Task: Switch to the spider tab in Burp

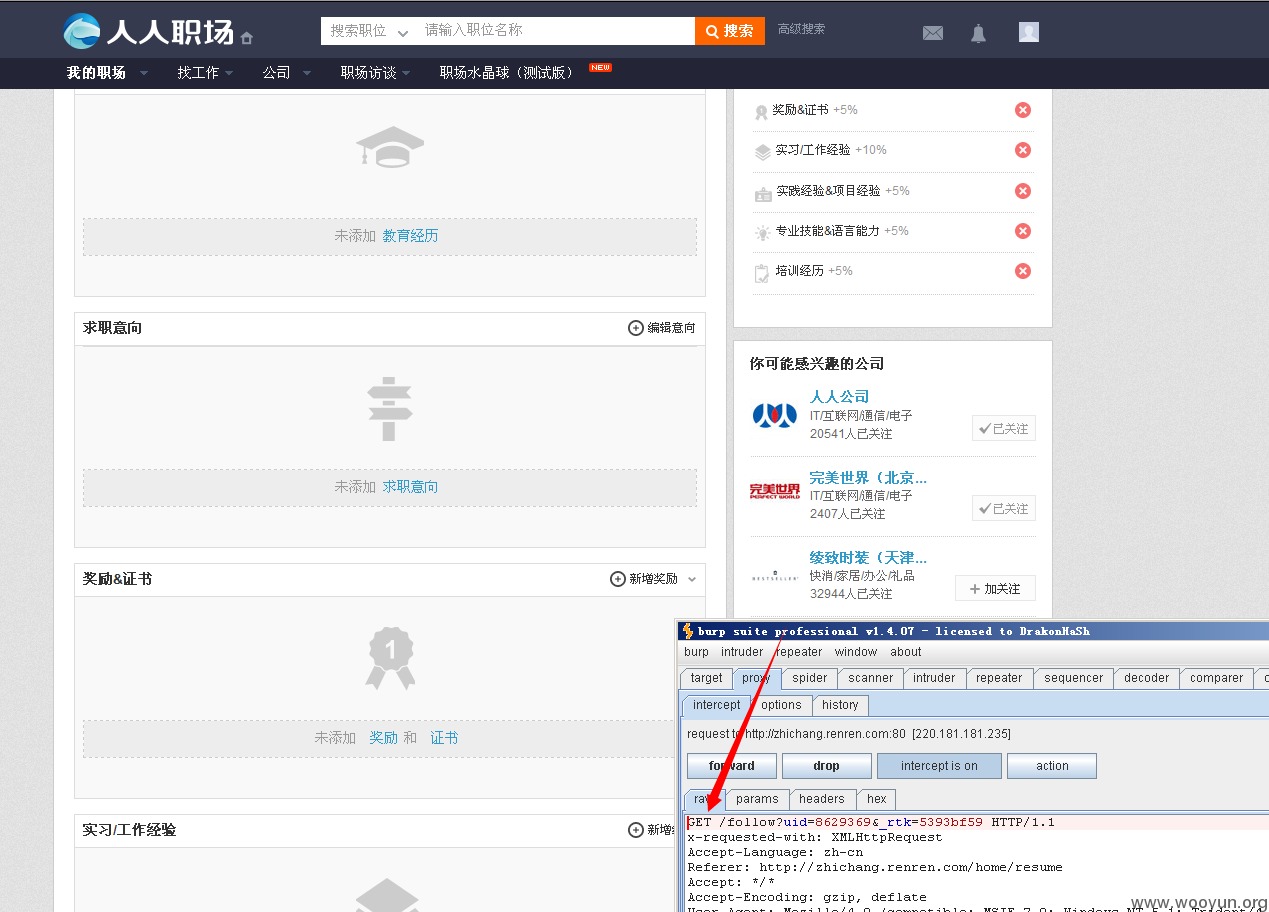Action: coord(810,678)
